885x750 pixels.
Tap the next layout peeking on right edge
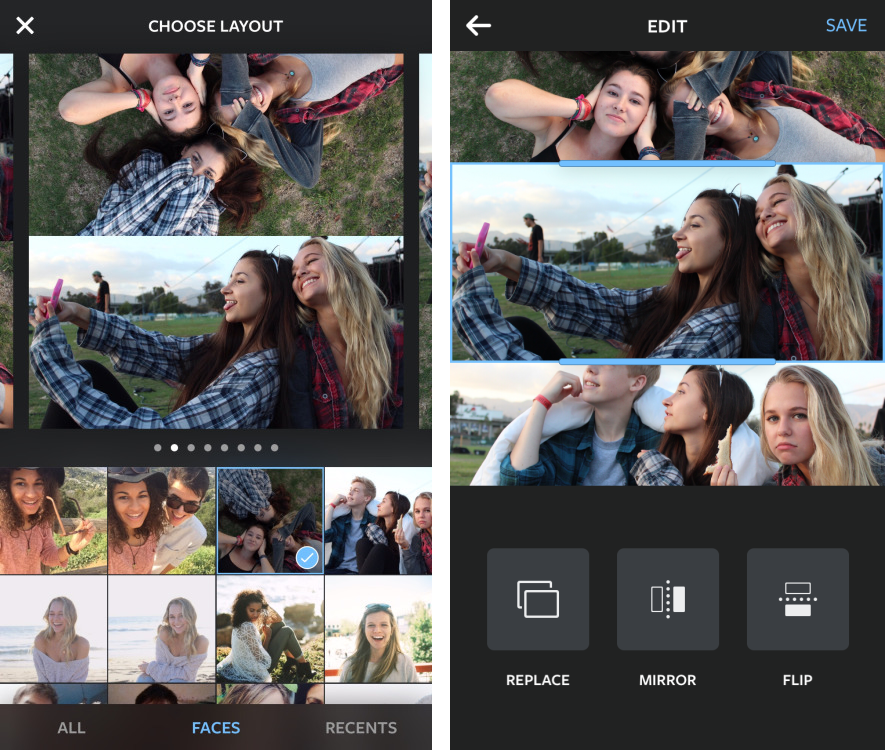click(425, 241)
